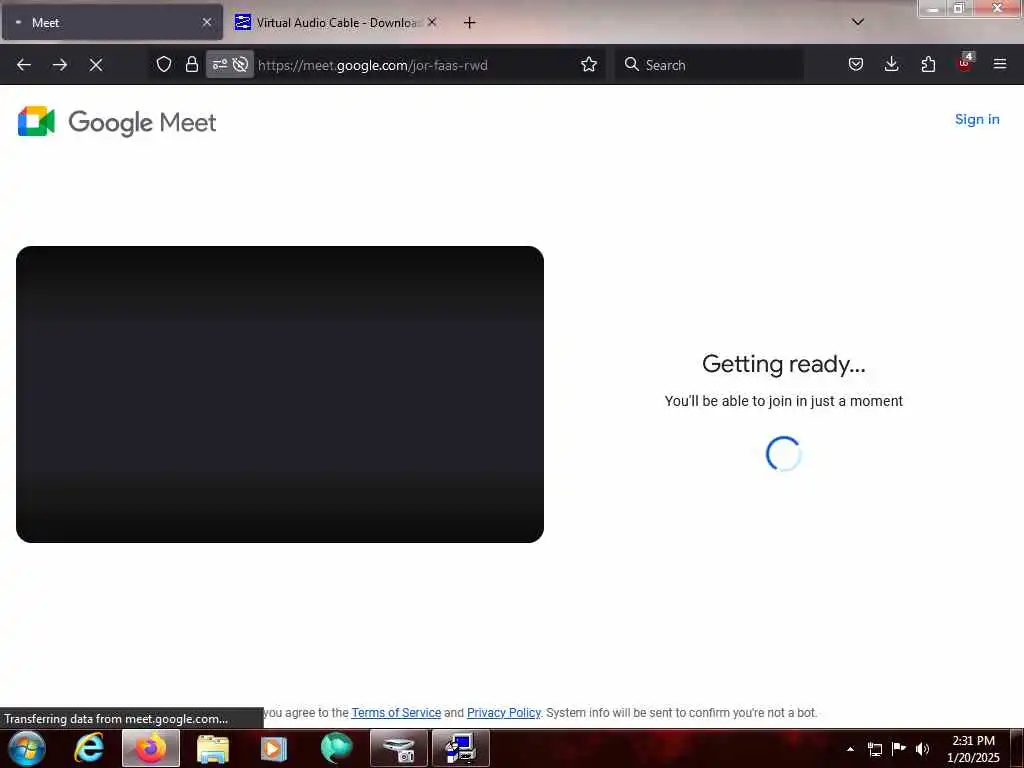Viewport: 1024px width, 768px height.
Task: Click the 'Getting ready...' heading
Action: coord(784,364)
